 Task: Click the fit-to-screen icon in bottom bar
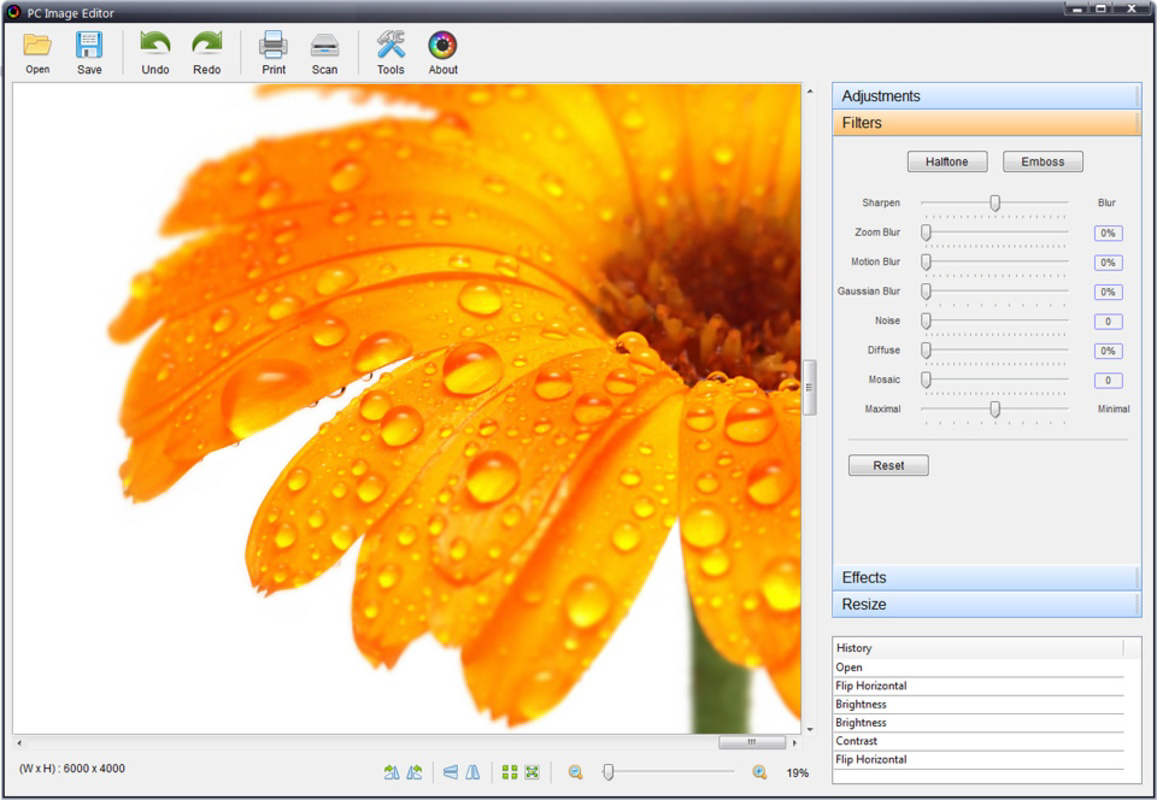tap(532, 772)
